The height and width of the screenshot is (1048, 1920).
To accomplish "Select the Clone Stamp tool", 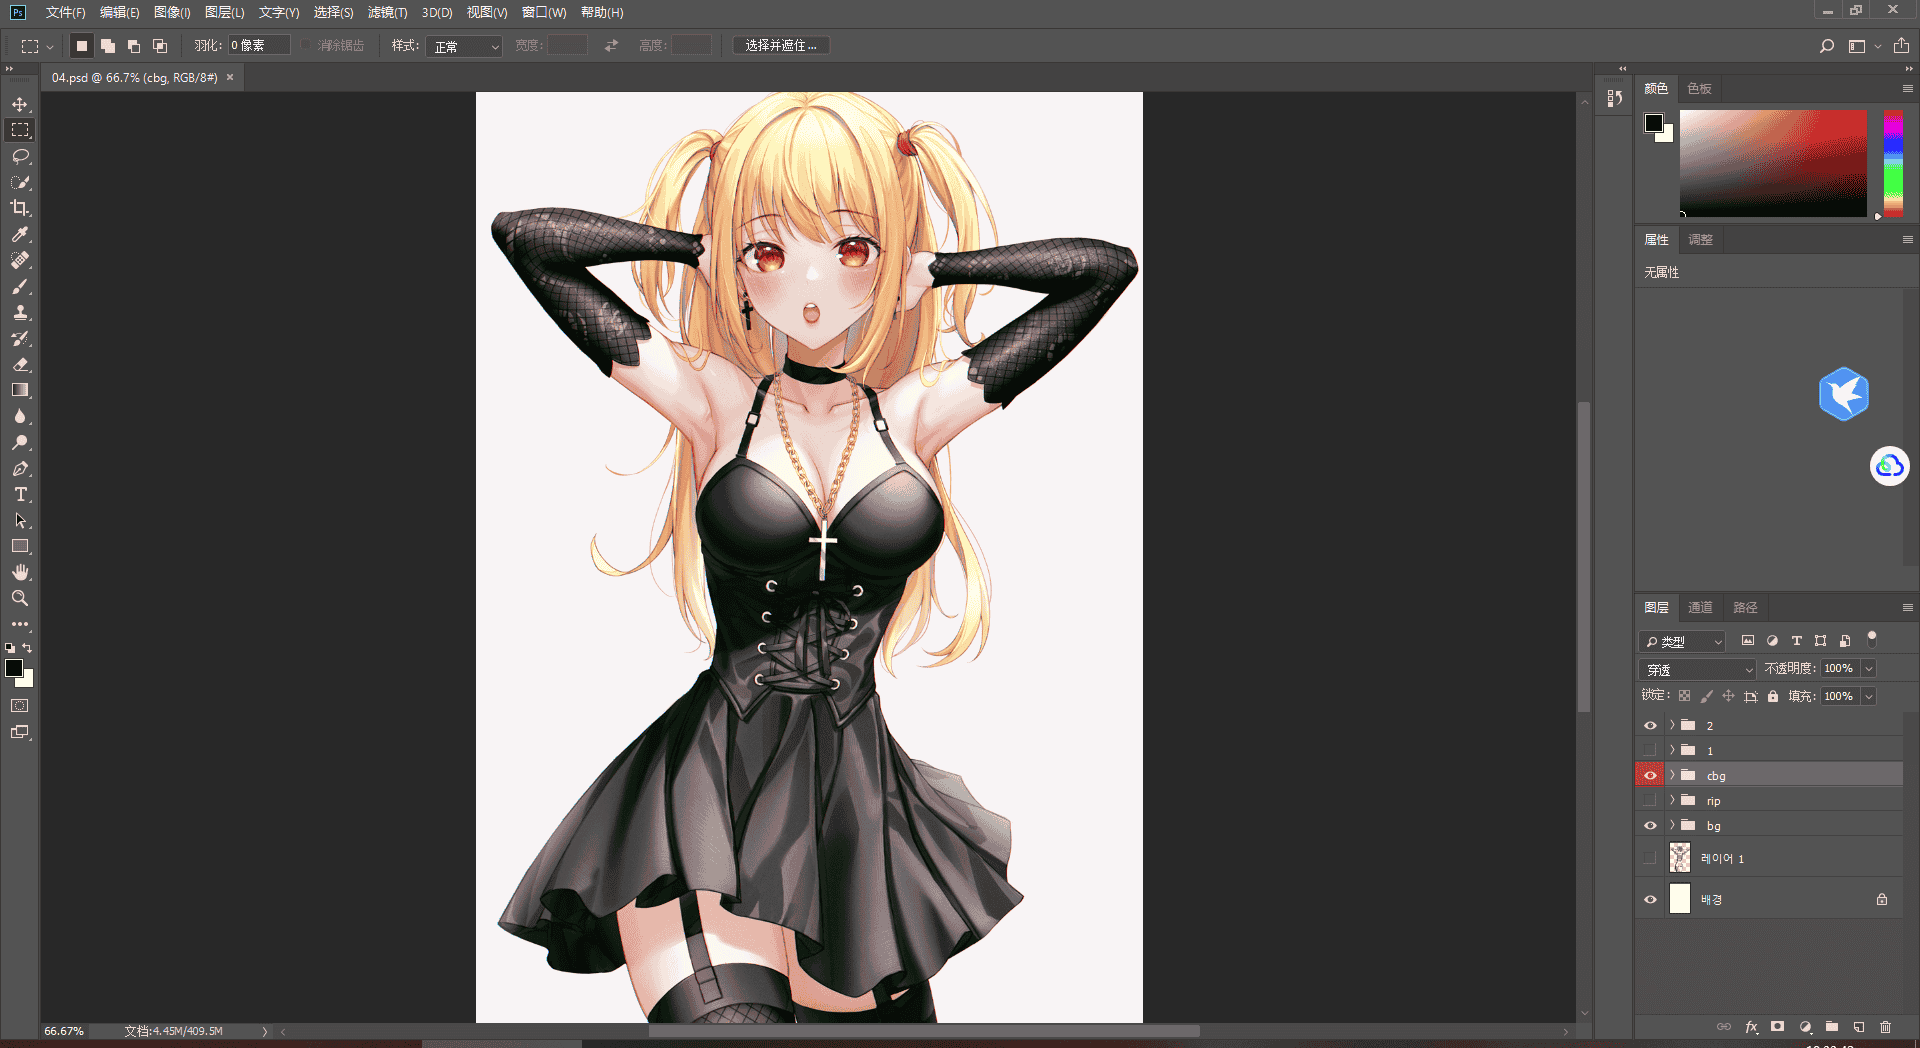I will [20, 312].
